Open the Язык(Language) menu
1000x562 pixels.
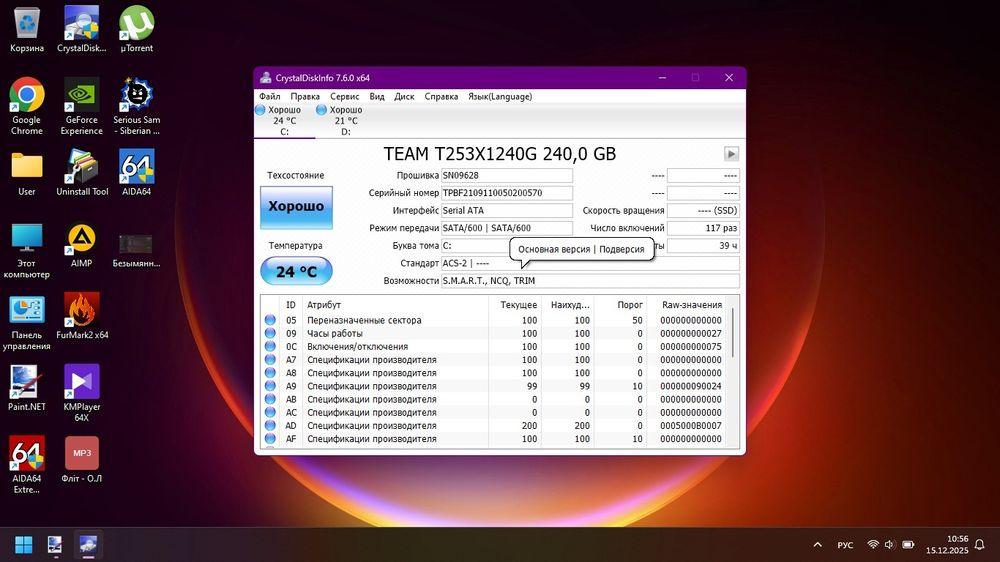[x=500, y=96]
